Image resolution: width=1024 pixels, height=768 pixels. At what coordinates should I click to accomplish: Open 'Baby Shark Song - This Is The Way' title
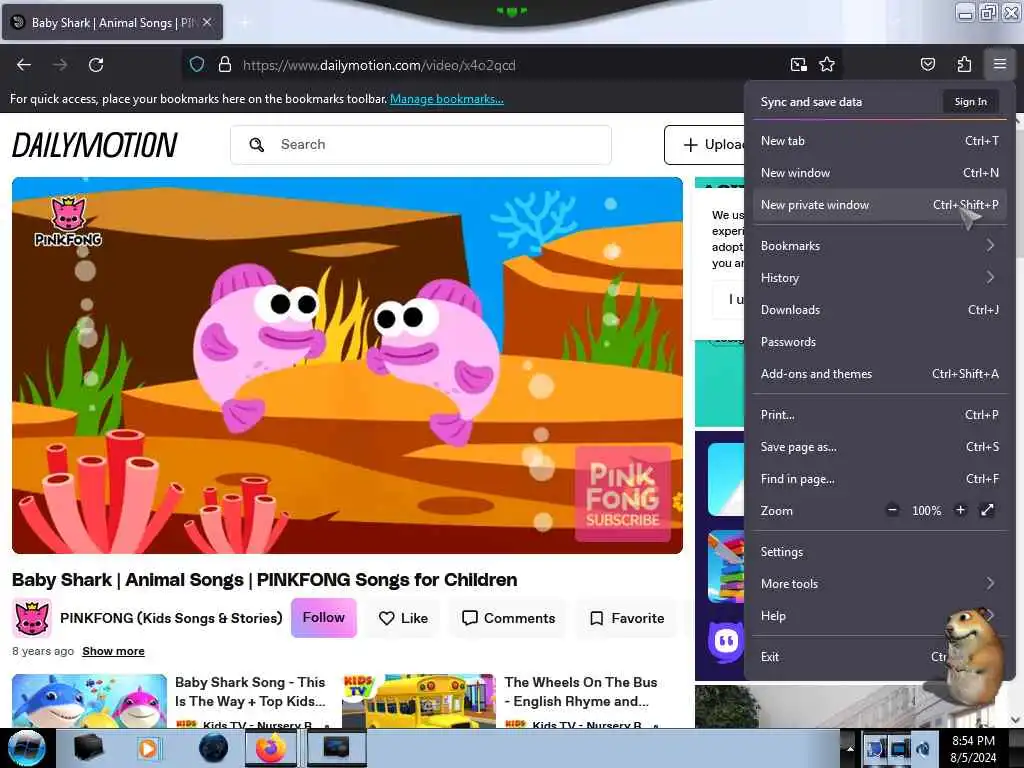pyautogui.click(x=250, y=692)
